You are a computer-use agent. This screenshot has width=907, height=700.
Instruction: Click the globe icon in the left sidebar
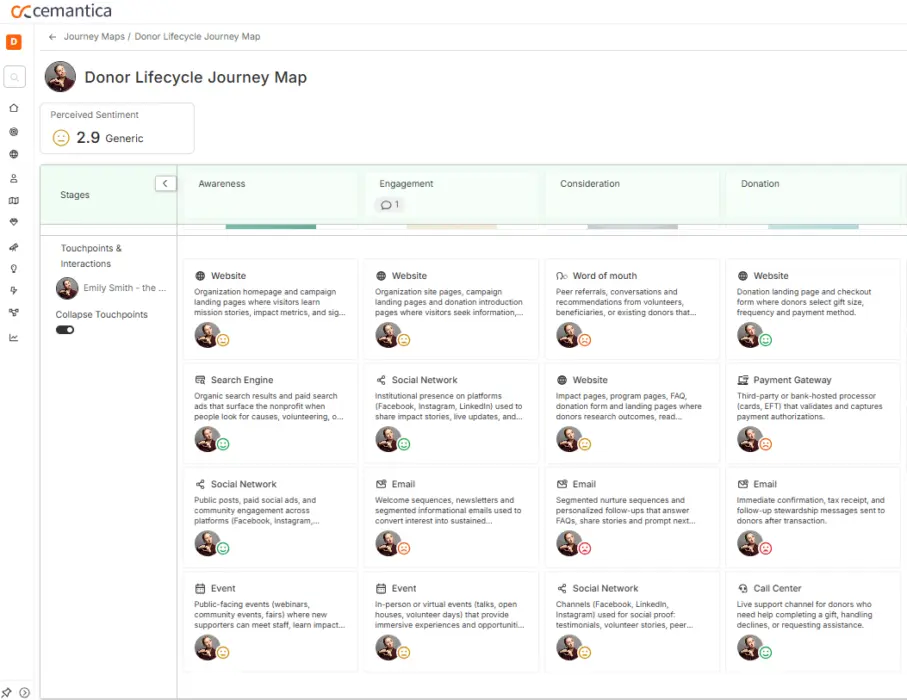[x=13, y=154]
